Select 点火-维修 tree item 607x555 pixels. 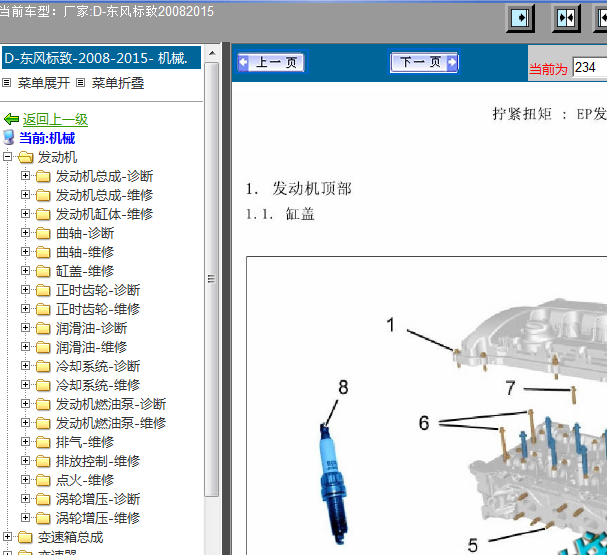tap(85, 480)
